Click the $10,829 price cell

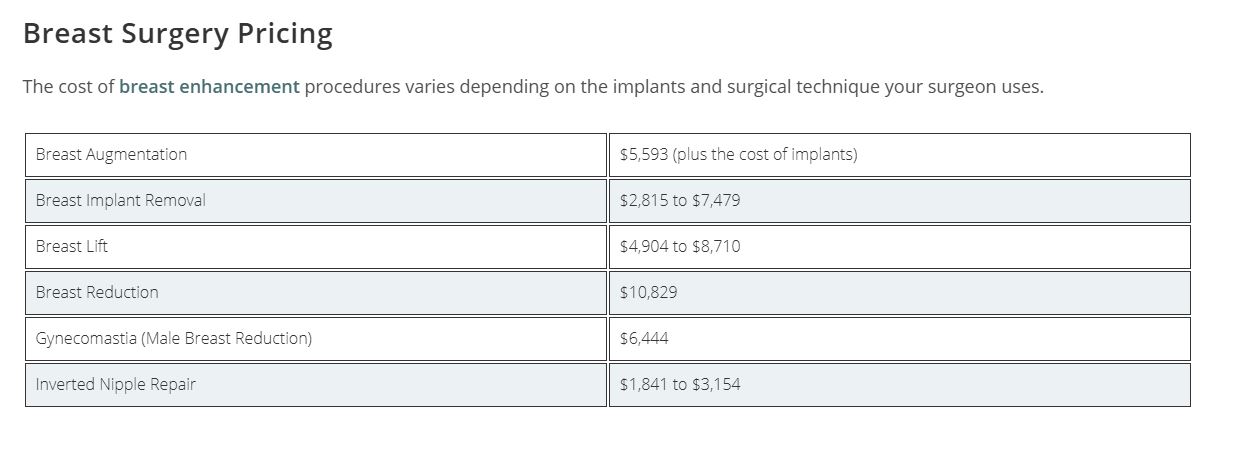click(648, 293)
